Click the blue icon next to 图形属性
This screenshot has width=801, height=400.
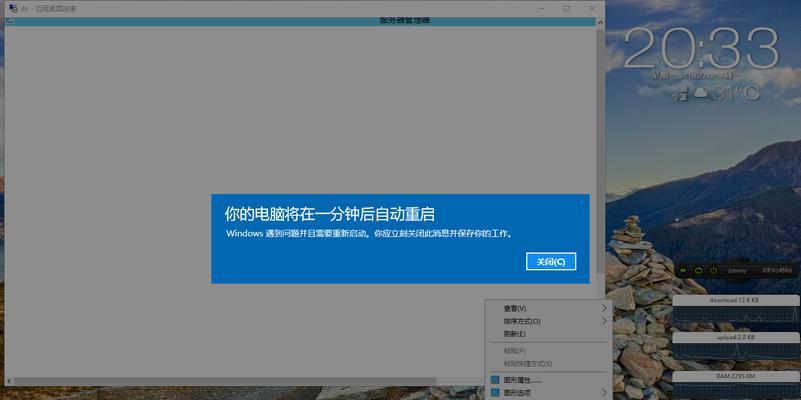[x=494, y=380]
